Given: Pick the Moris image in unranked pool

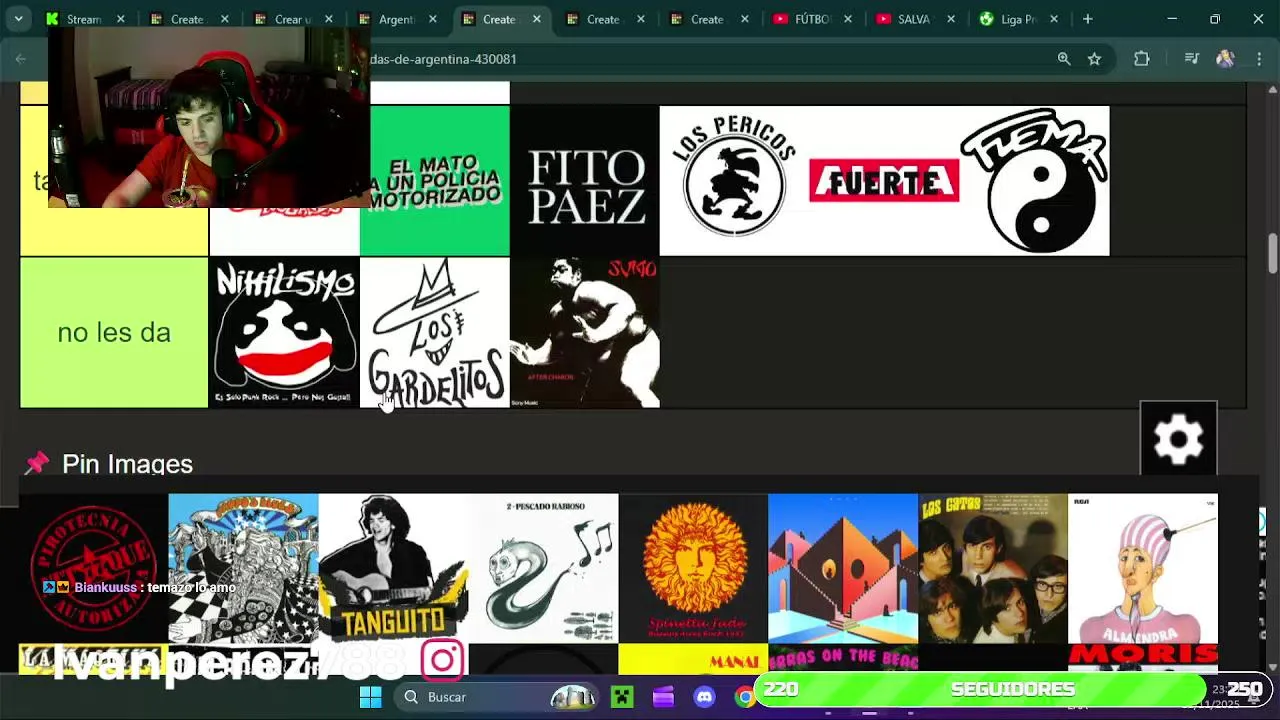Looking at the screenshot, I should point(1143,658).
